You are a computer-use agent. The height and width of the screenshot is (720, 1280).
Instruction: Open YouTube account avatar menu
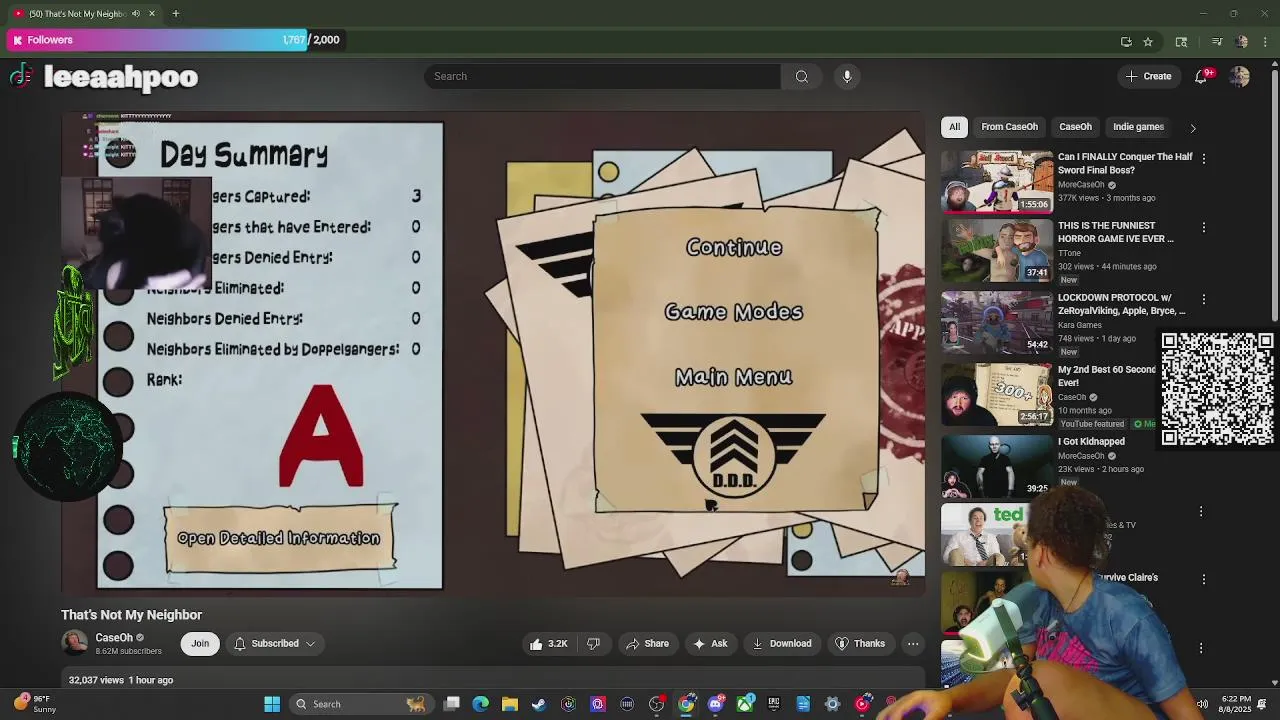(1240, 77)
